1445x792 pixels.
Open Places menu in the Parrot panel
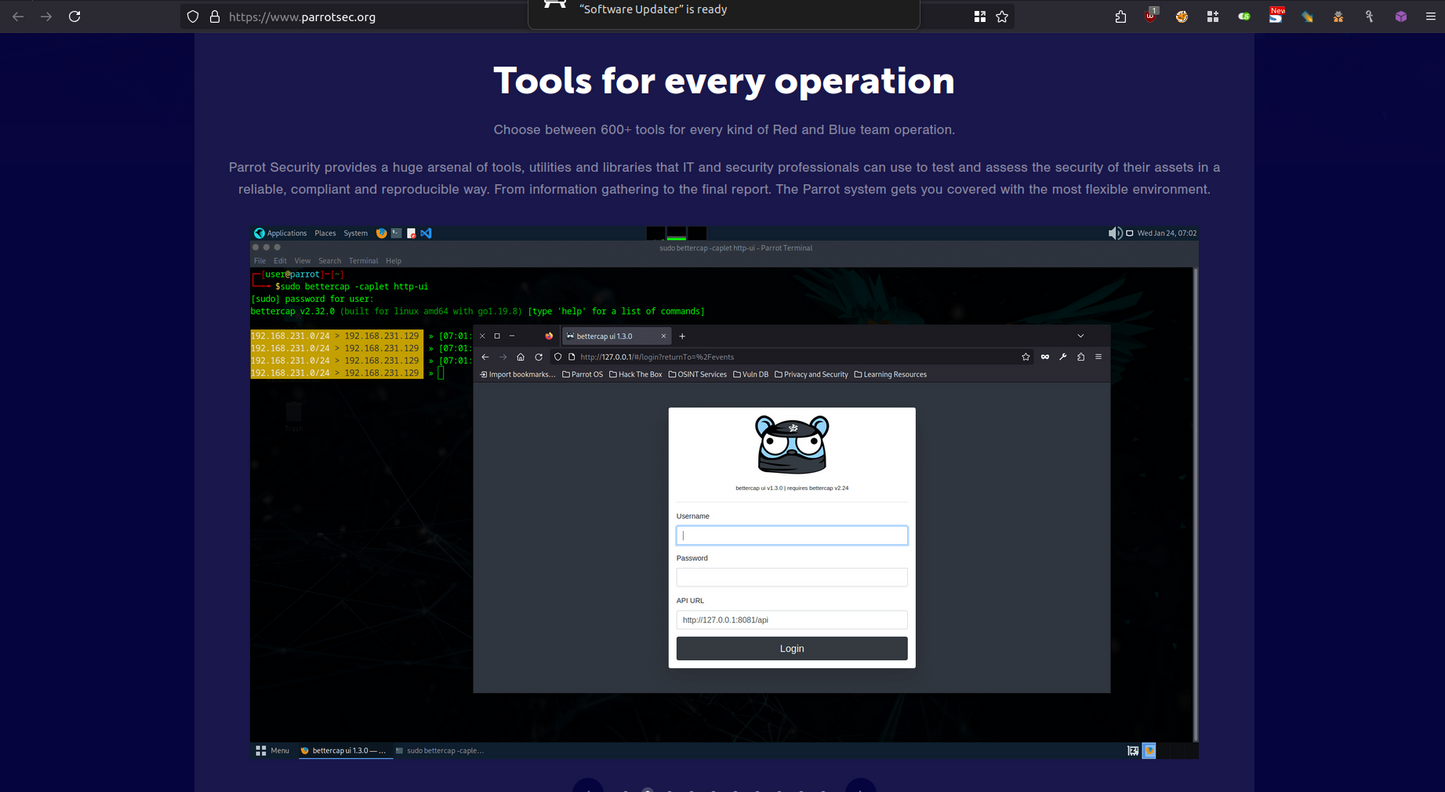tap(325, 233)
